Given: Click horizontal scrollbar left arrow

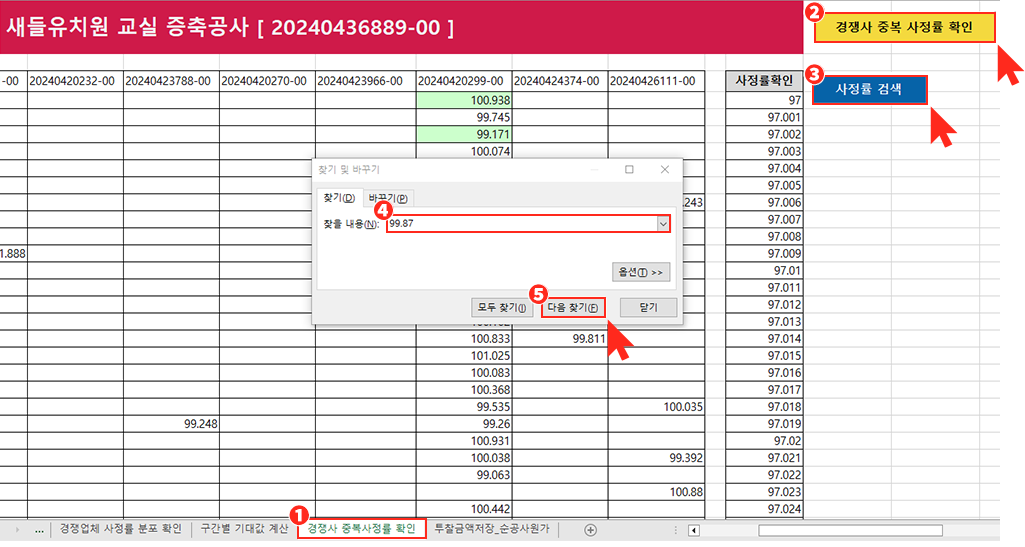Looking at the screenshot, I should pos(694,530).
